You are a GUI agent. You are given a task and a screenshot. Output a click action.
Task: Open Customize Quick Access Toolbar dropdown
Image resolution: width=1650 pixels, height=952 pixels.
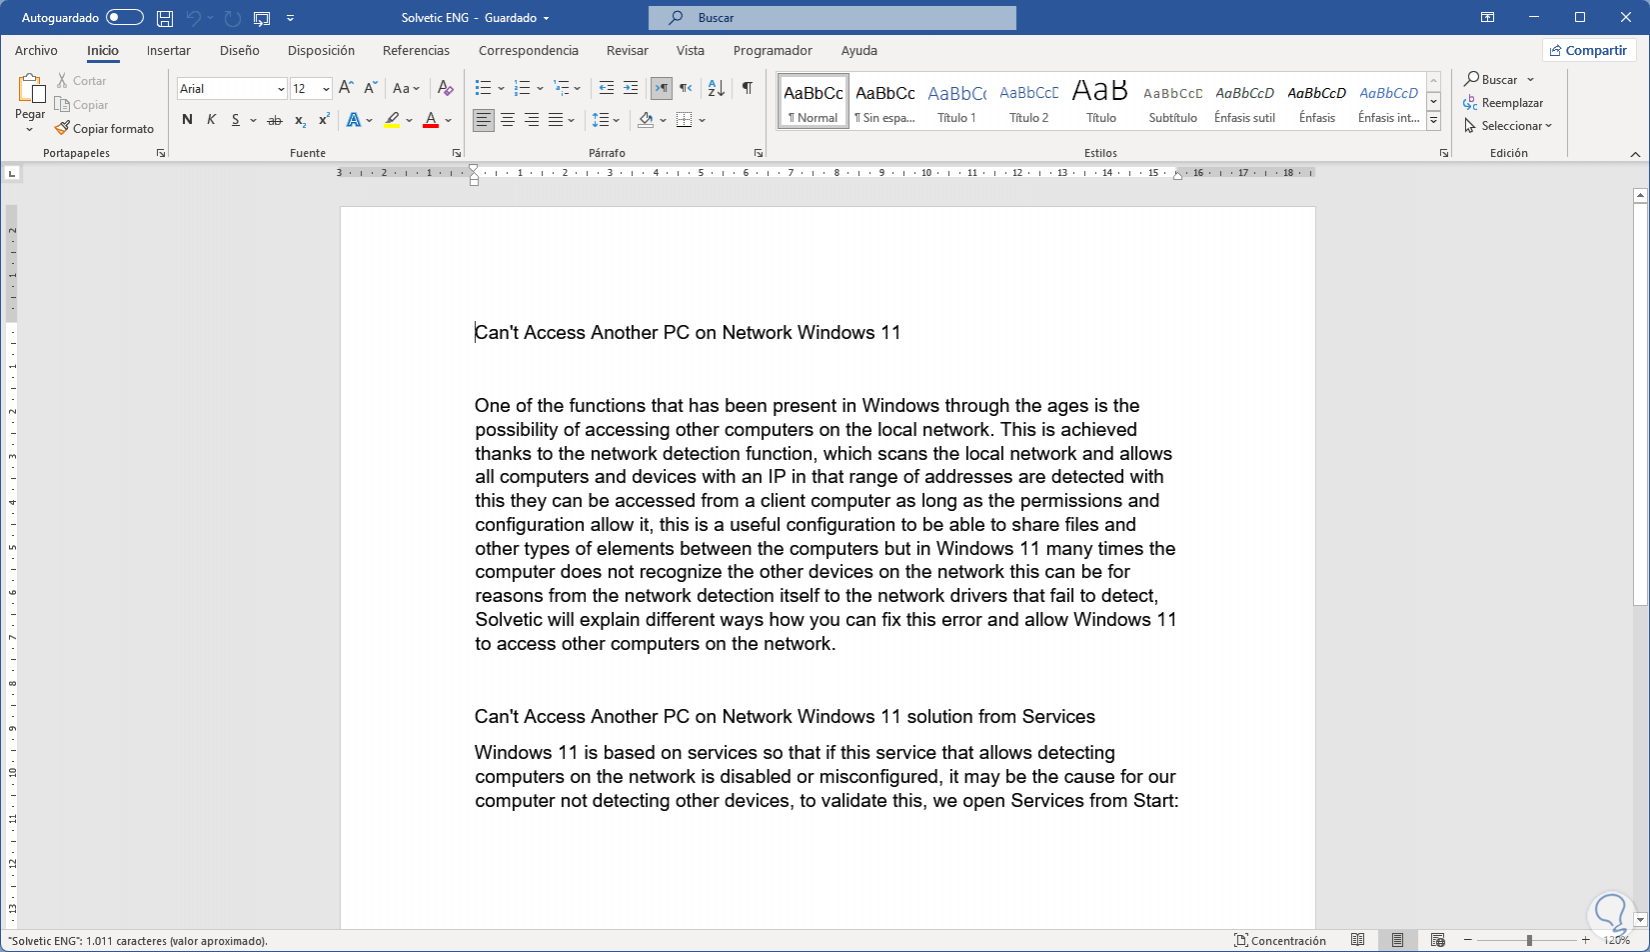click(290, 18)
